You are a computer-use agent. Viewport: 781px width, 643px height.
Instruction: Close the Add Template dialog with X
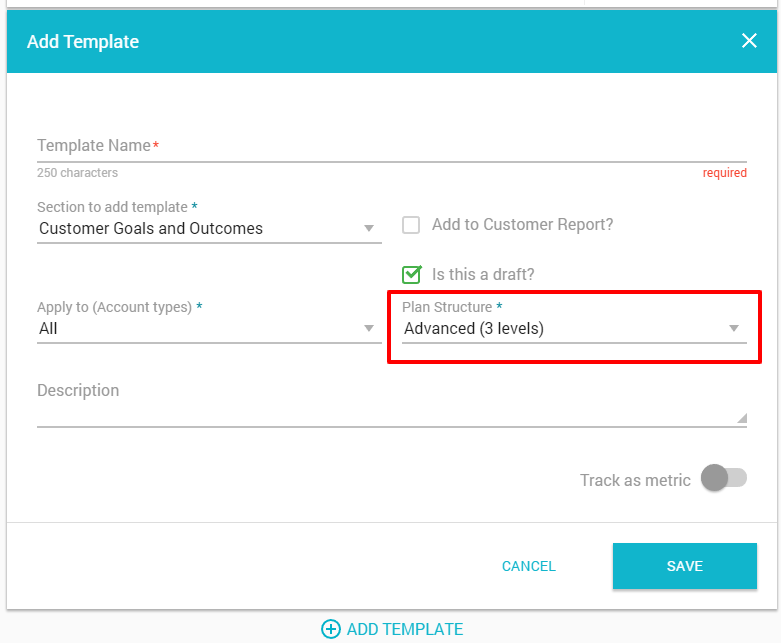point(749,41)
